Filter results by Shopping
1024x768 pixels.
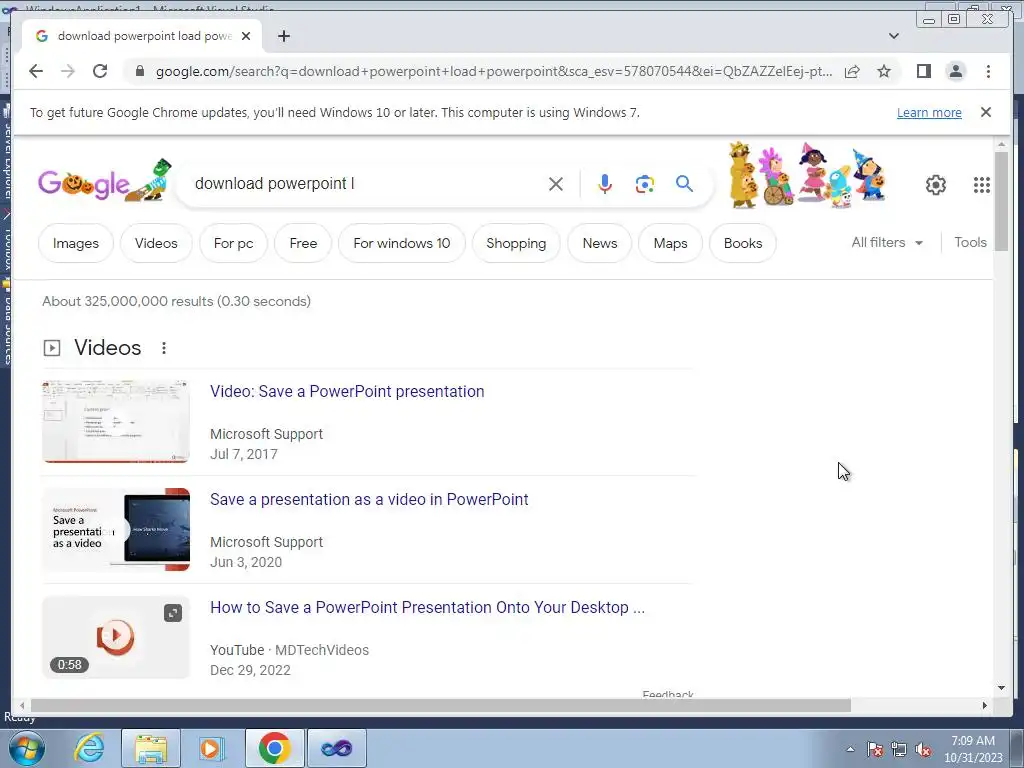[x=516, y=243]
